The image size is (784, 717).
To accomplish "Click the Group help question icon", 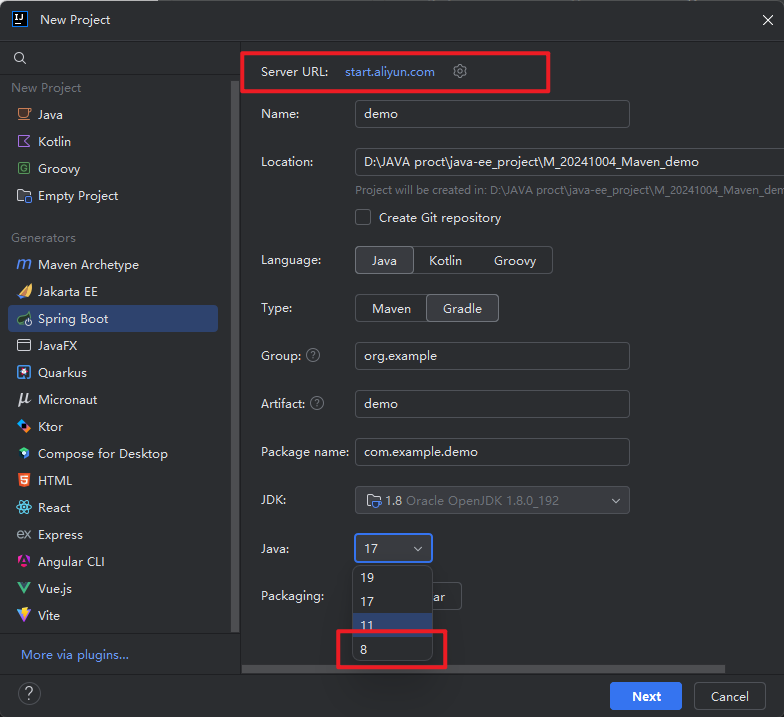I will [x=313, y=356].
